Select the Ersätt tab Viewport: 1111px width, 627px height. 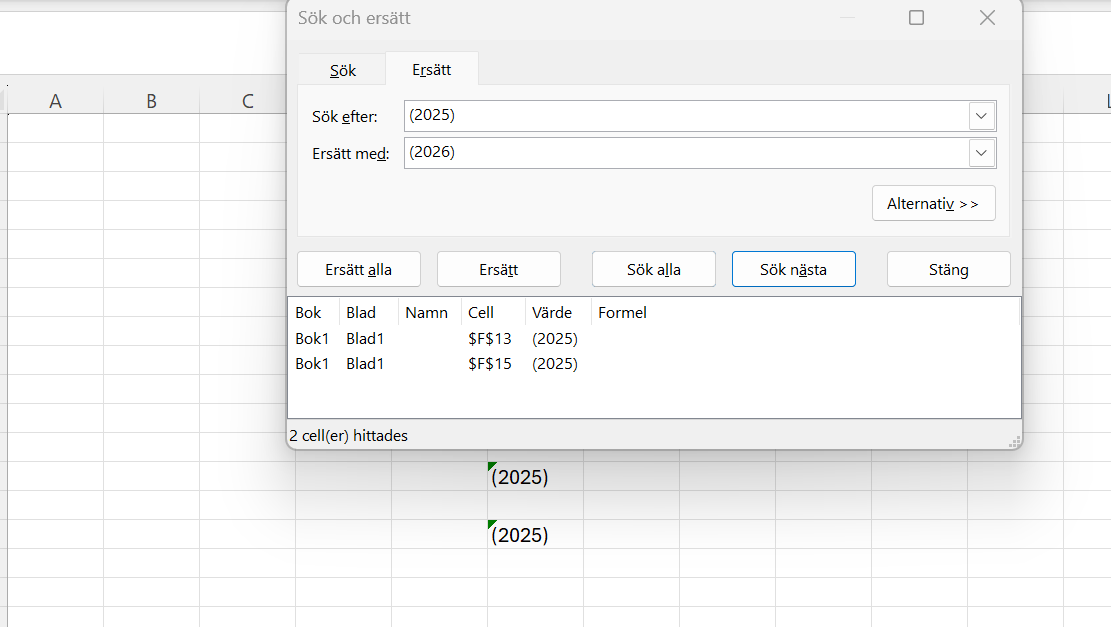click(431, 70)
